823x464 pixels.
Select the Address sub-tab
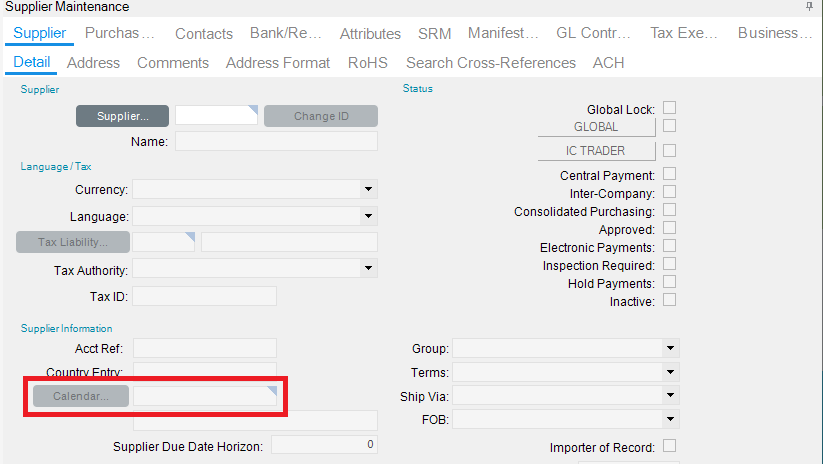(x=93, y=63)
